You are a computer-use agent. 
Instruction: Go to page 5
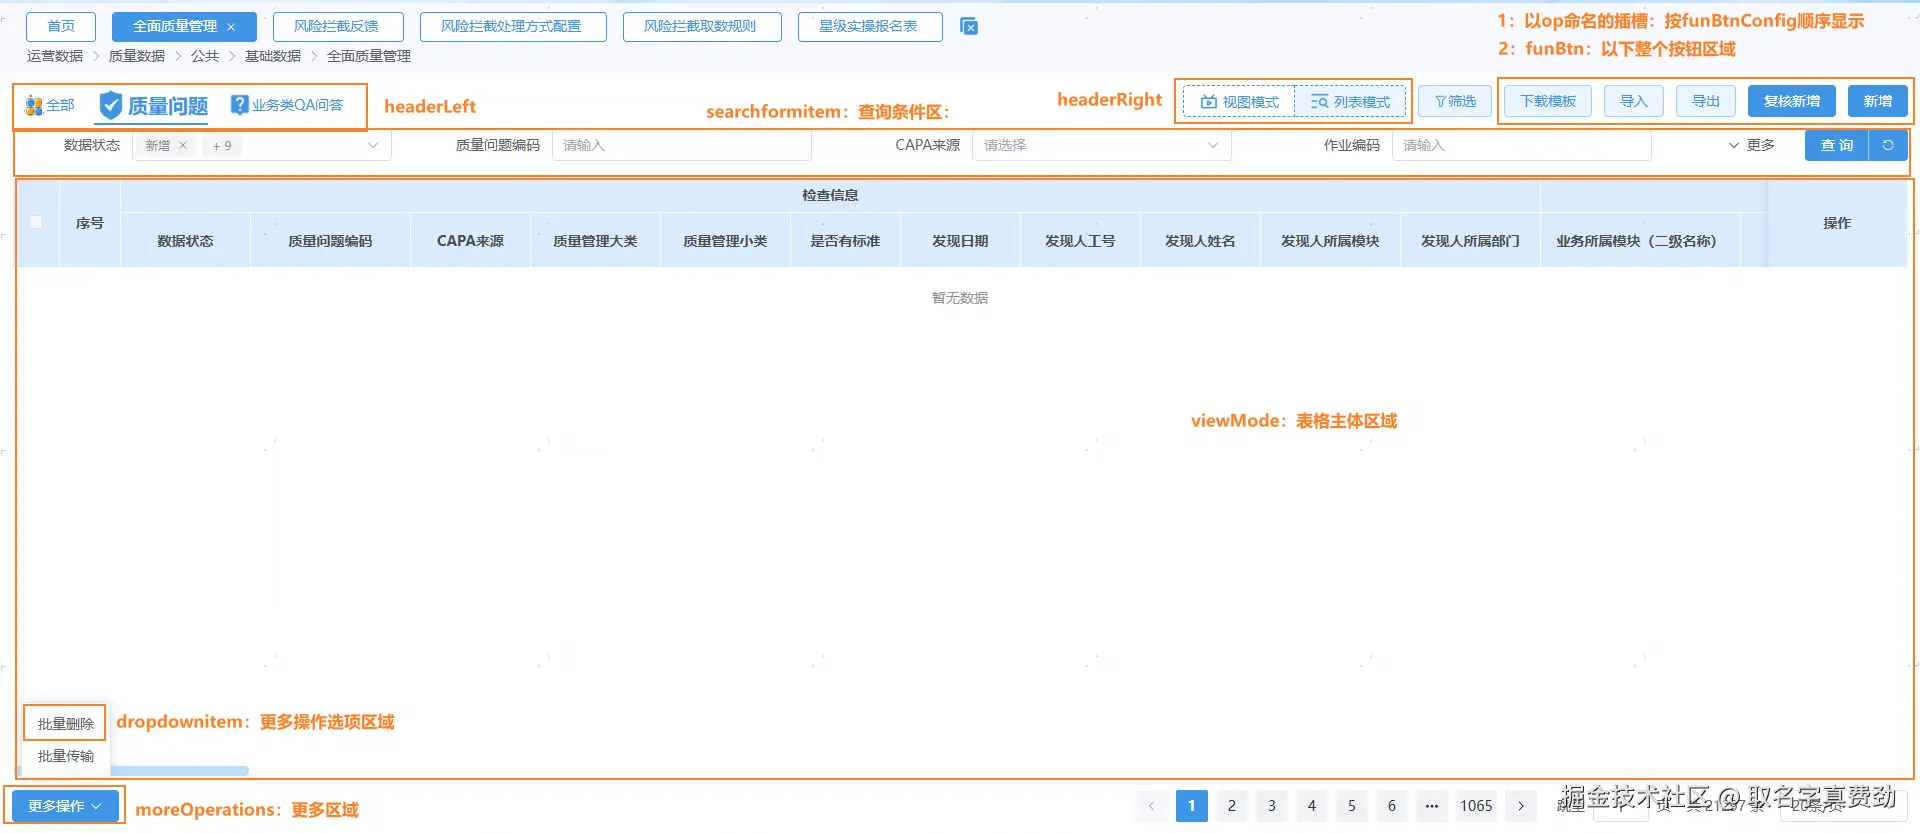(1352, 806)
